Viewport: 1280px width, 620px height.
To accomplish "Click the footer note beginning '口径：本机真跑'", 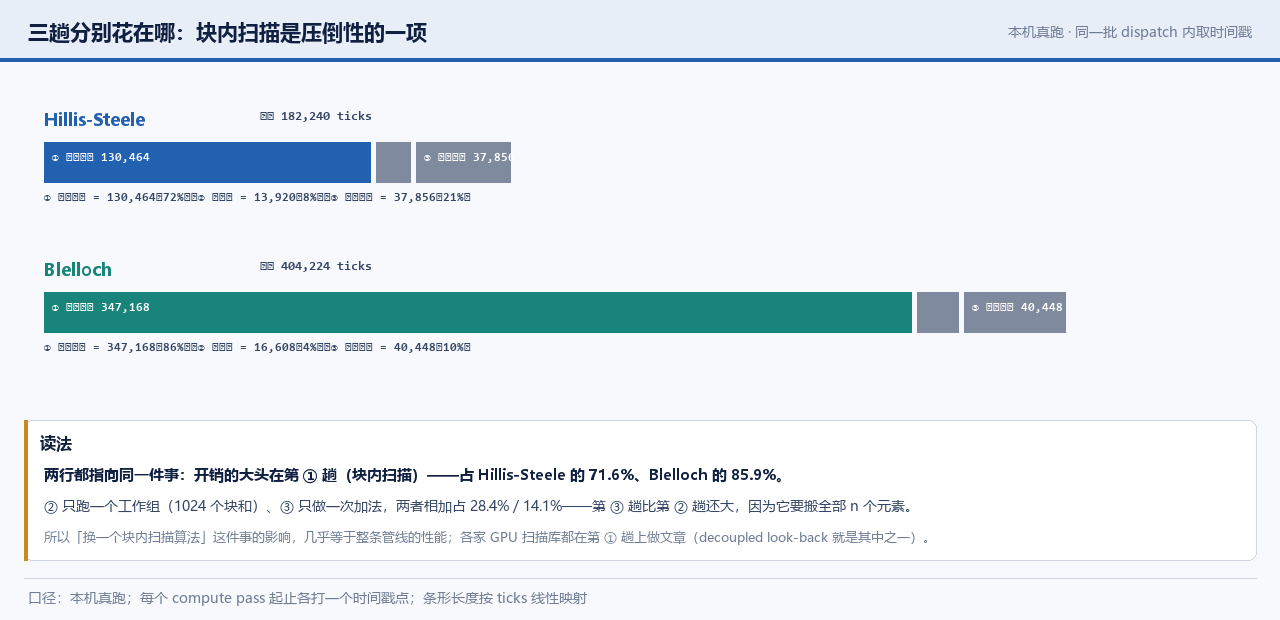I will (x=308, y=599).
